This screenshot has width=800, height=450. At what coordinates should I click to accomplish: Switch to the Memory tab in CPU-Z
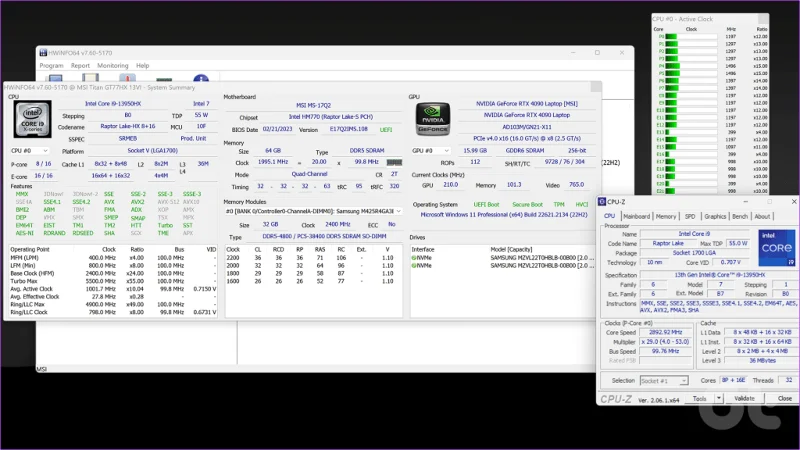click(666, 216)
